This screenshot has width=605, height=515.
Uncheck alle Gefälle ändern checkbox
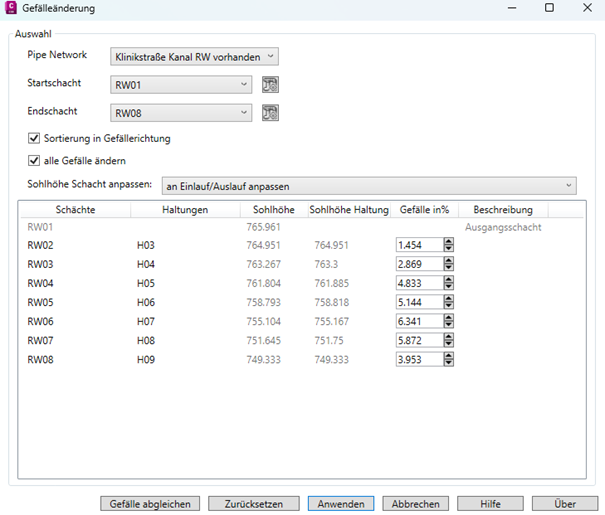click(35, 160)
